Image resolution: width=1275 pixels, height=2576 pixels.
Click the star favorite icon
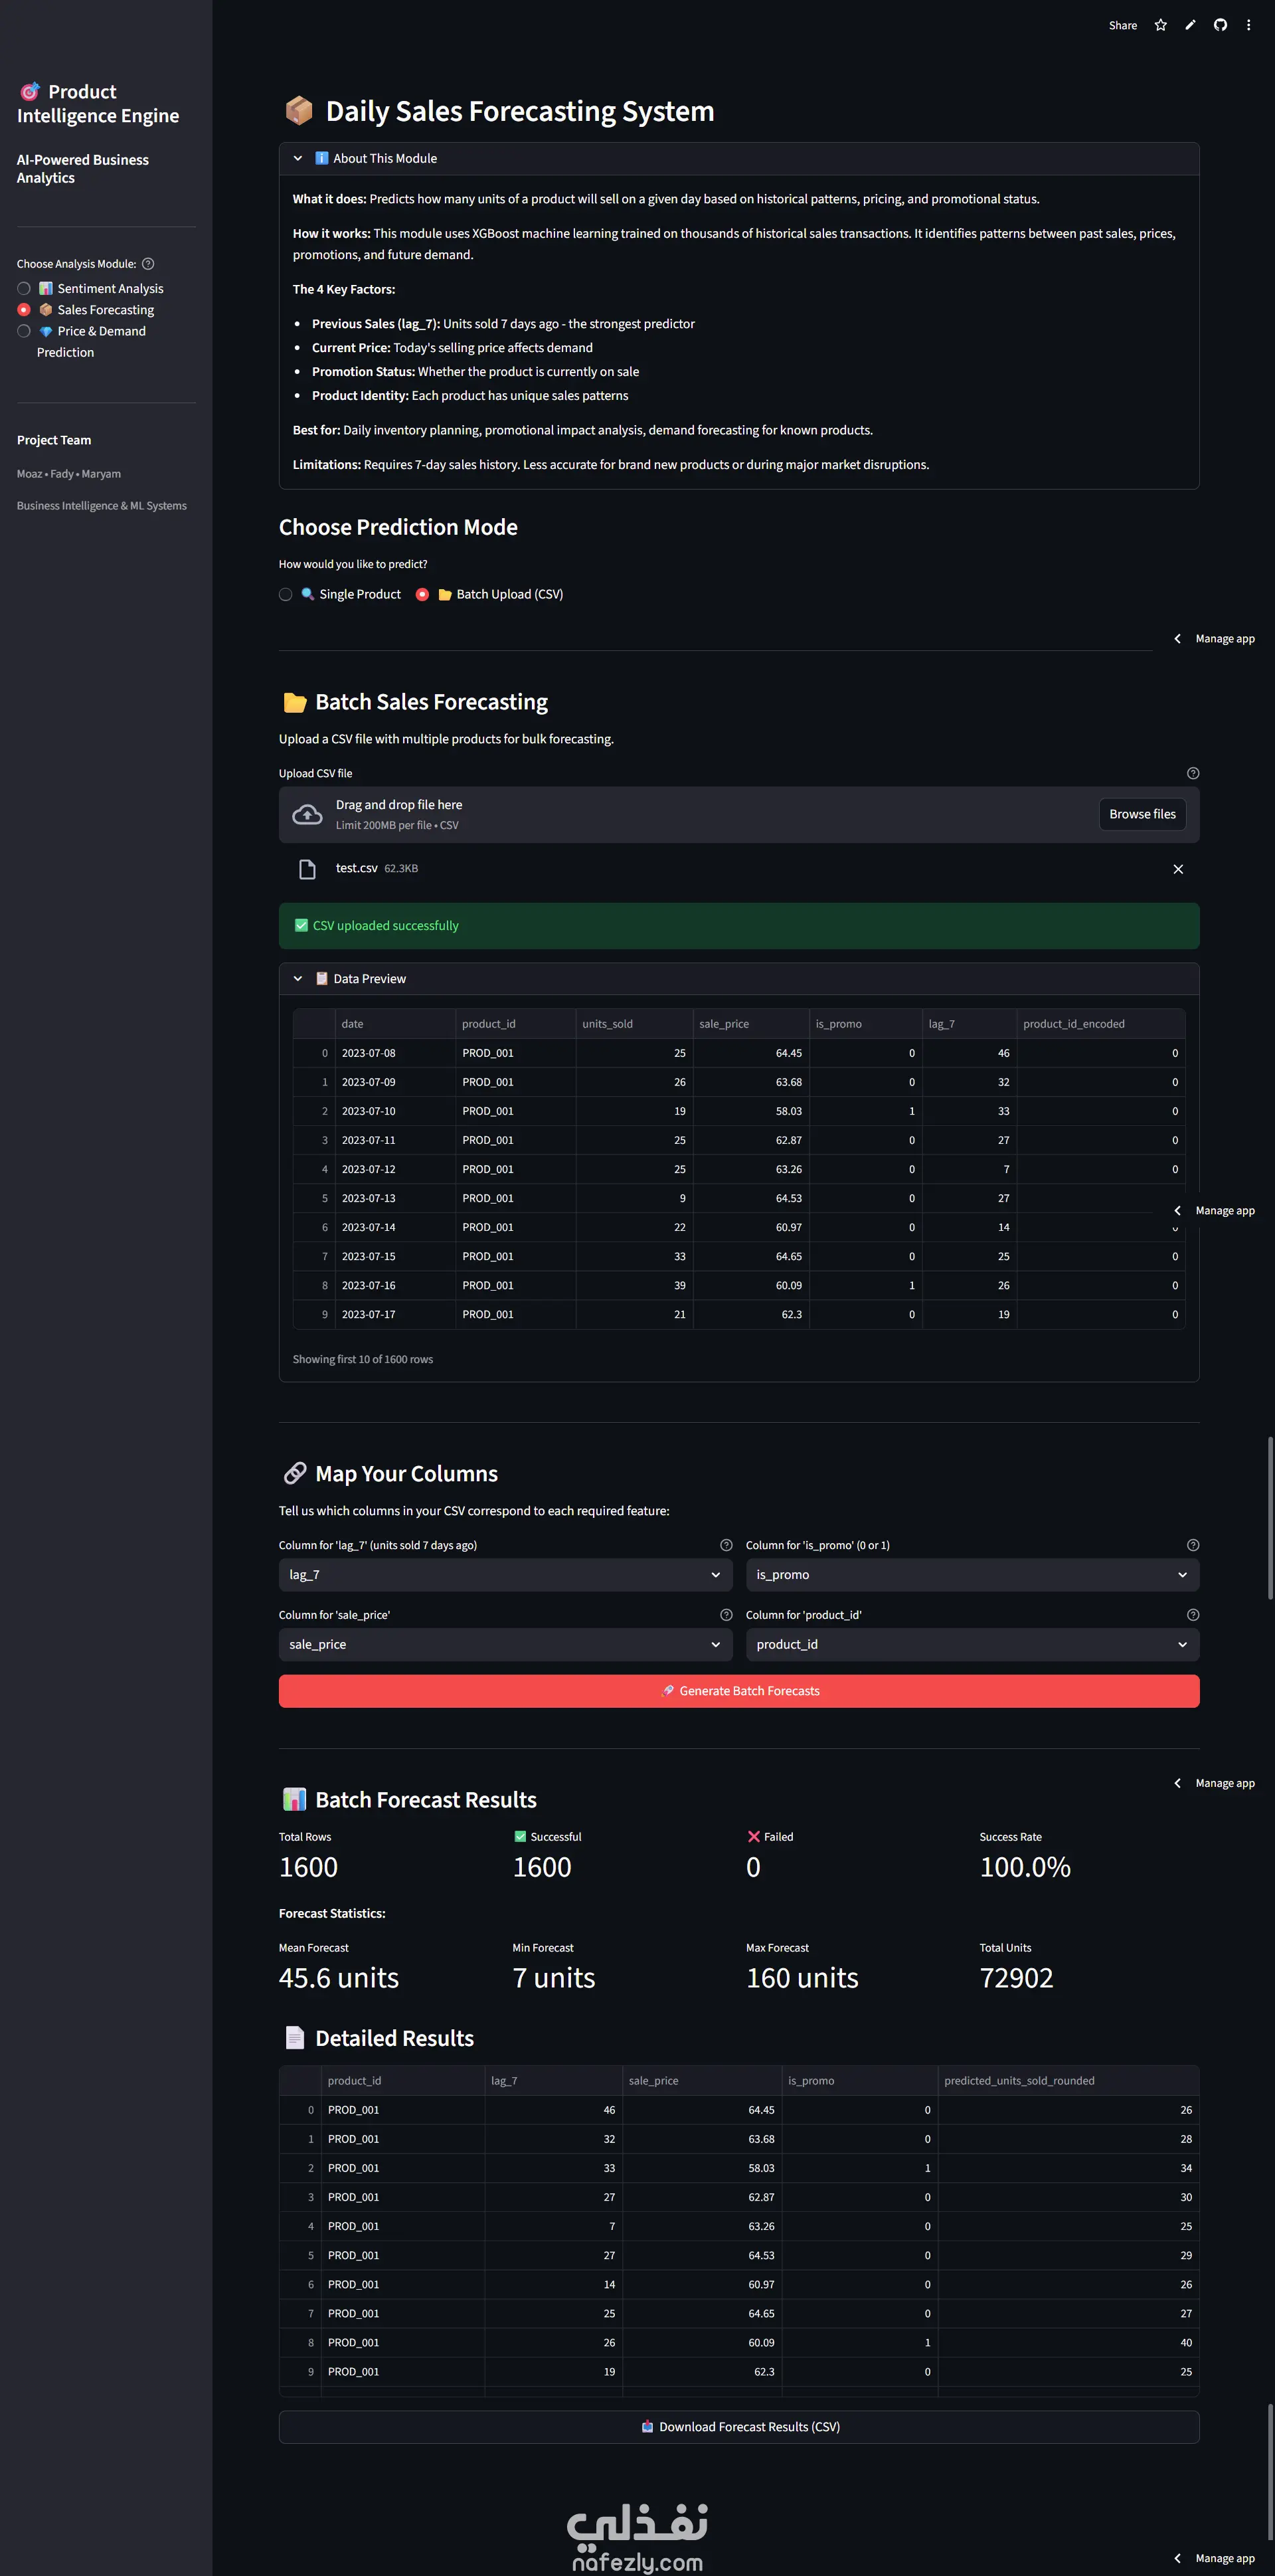(1160, 25)
